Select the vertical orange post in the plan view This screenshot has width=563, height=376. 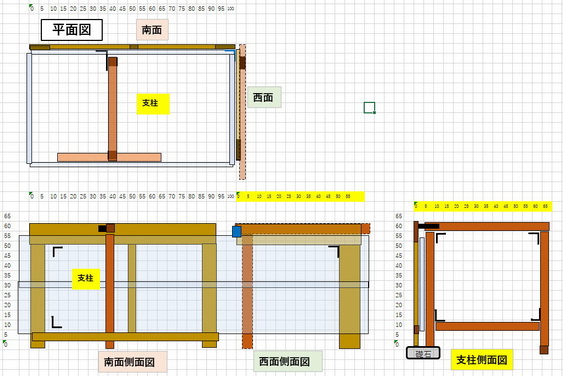[112, 108]
